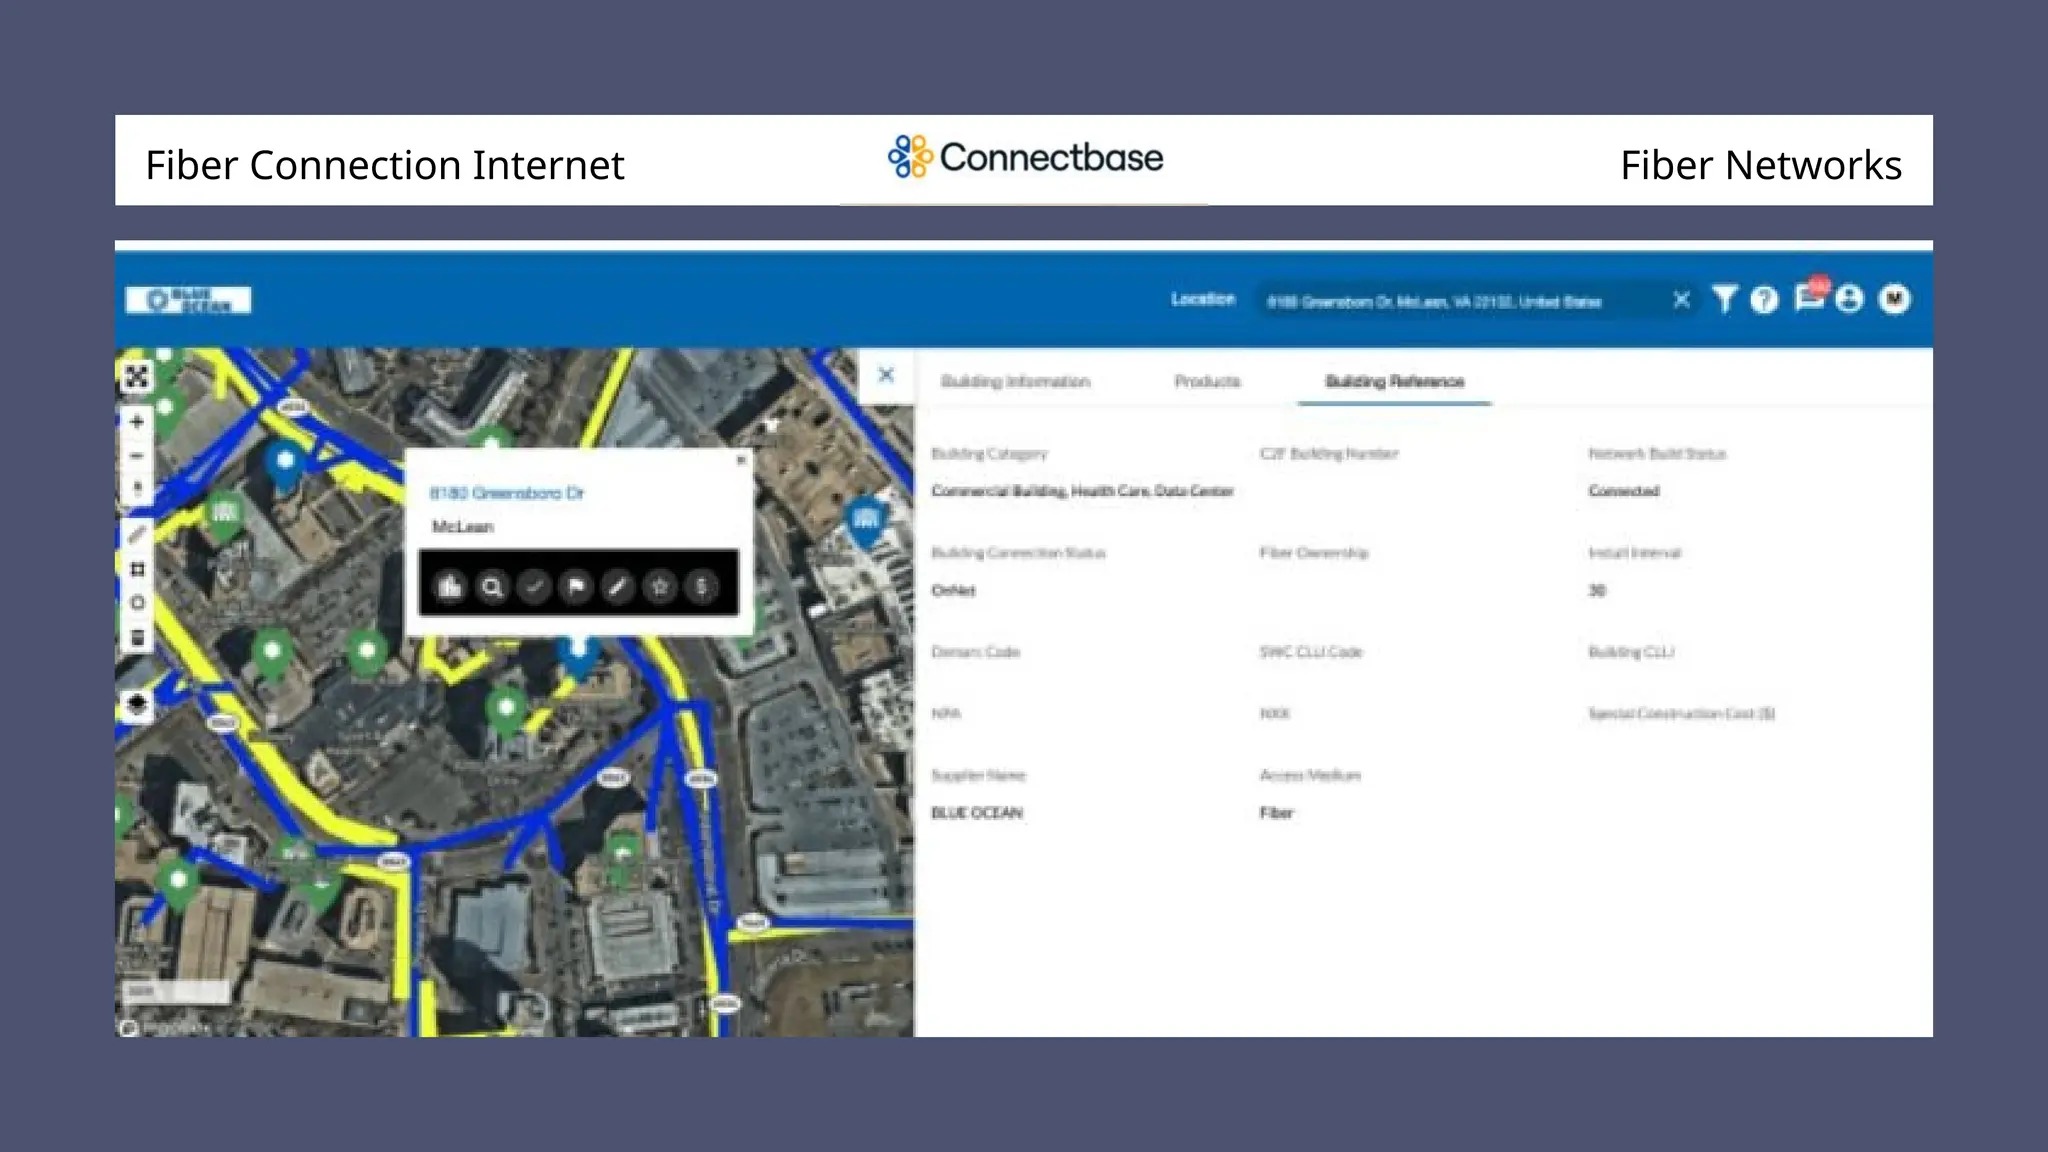Open the filter funnel icon in header
The height and width of the screenshot is (1152, 2048).
(1724, 299)
